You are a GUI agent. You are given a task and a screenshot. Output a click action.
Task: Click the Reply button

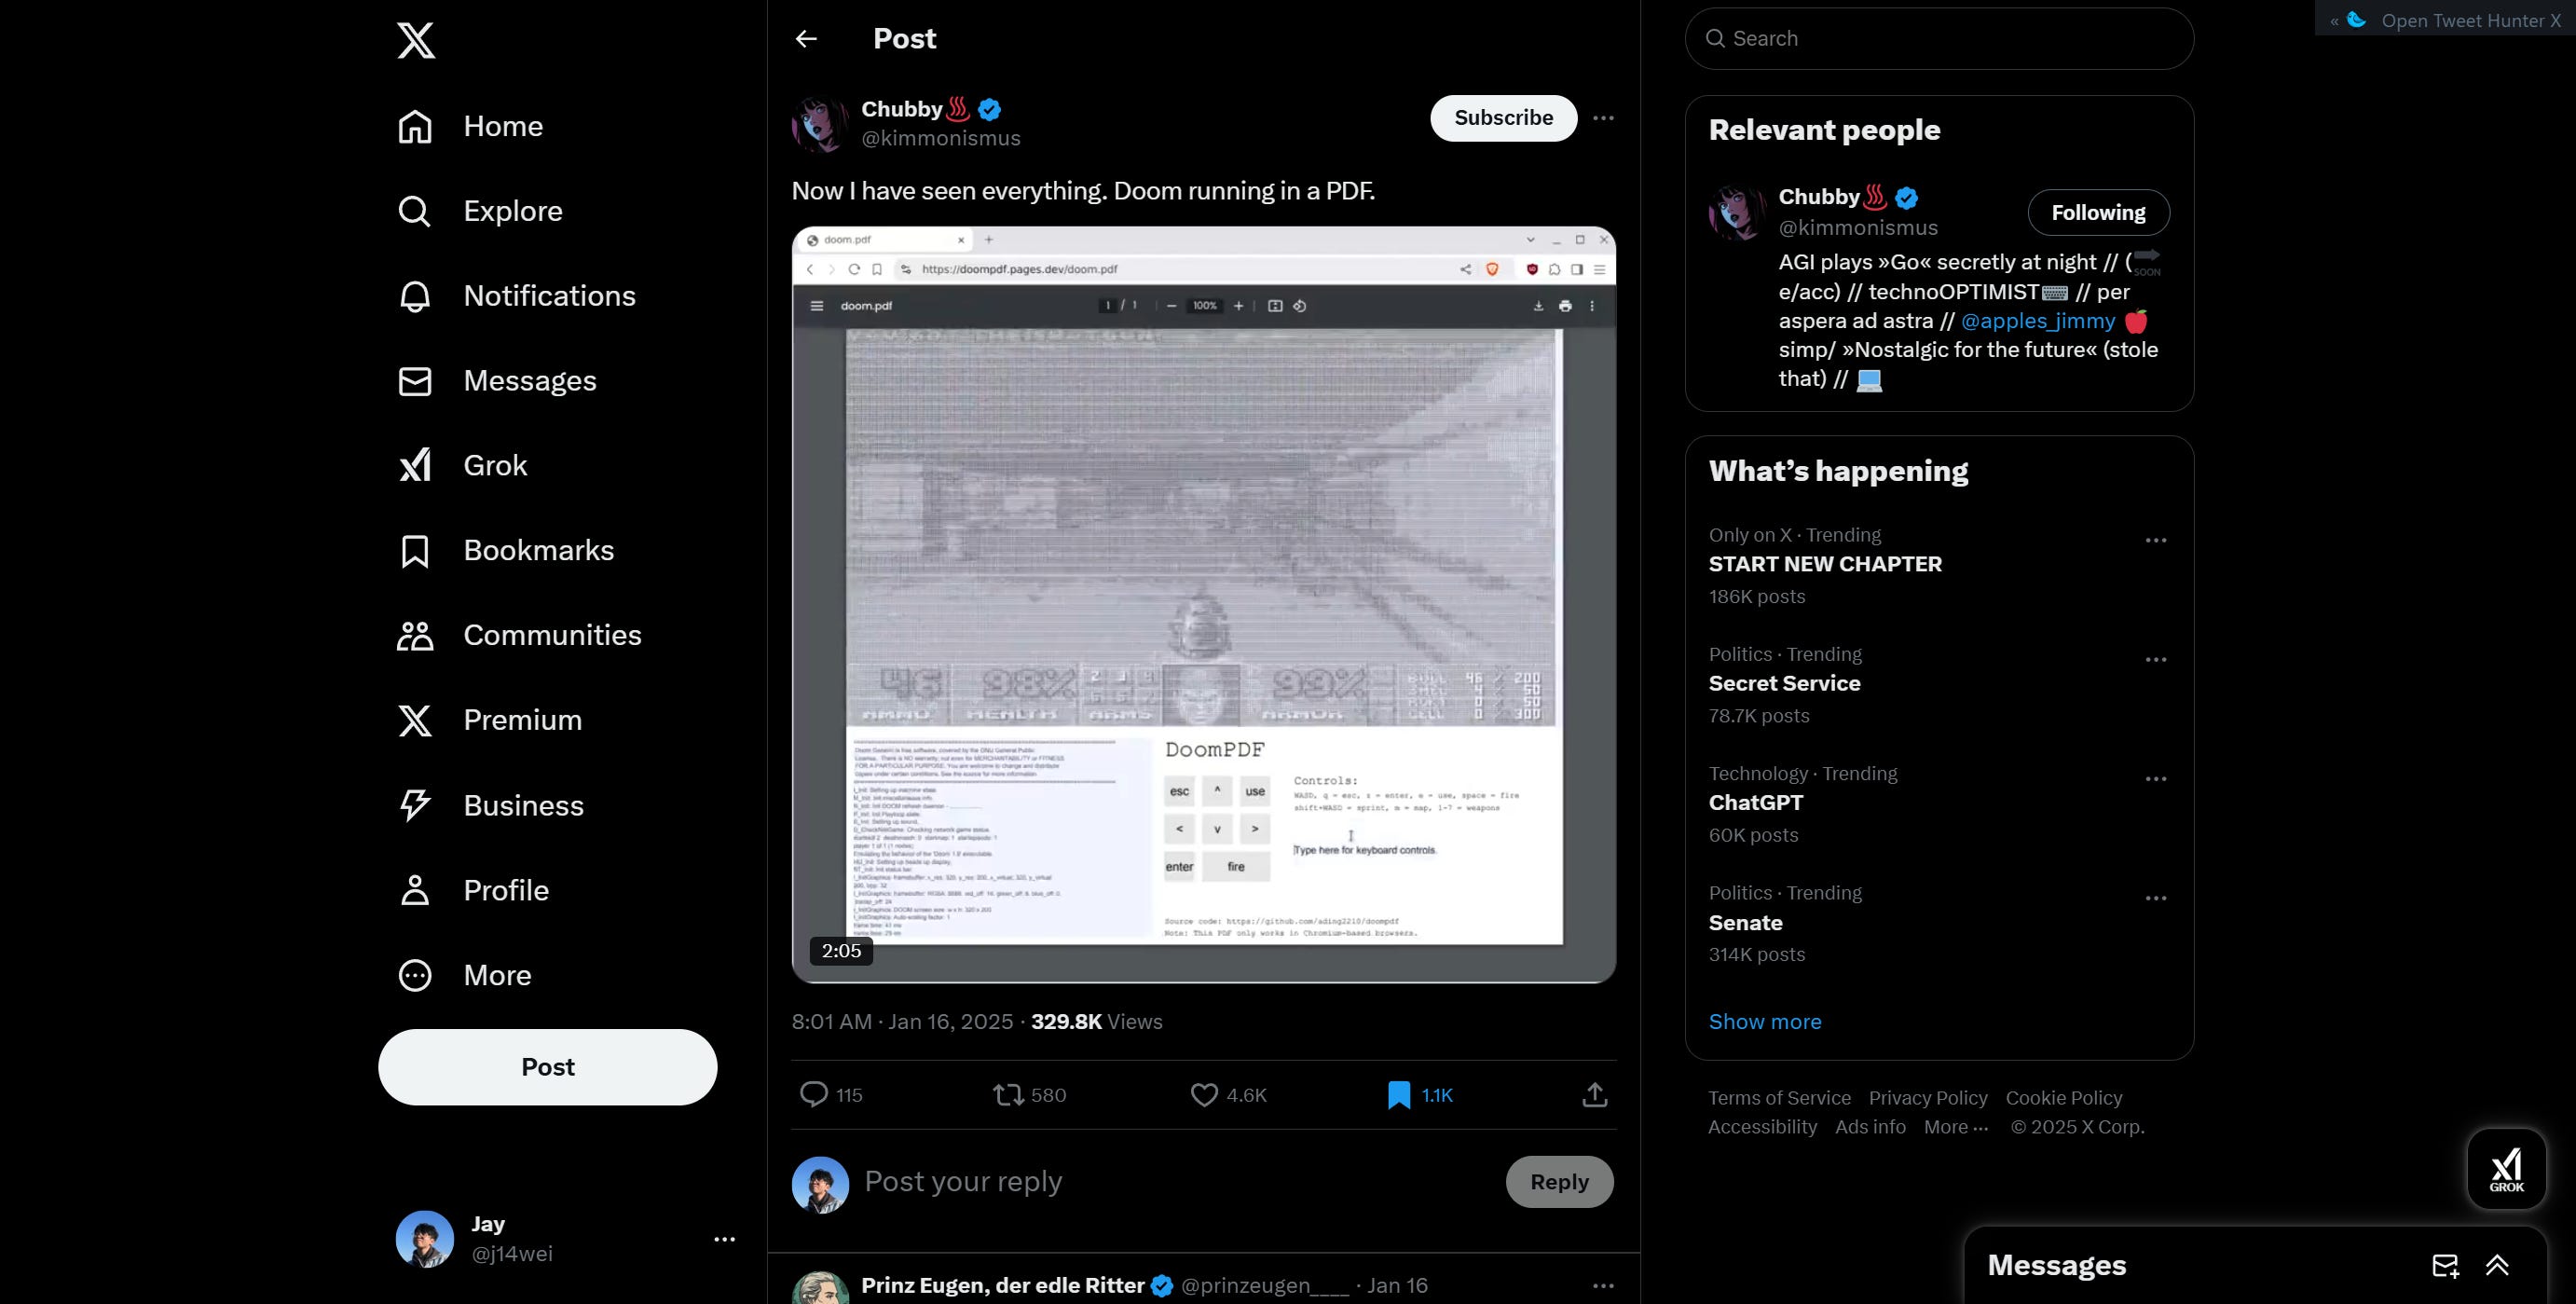(1559, 1182)
